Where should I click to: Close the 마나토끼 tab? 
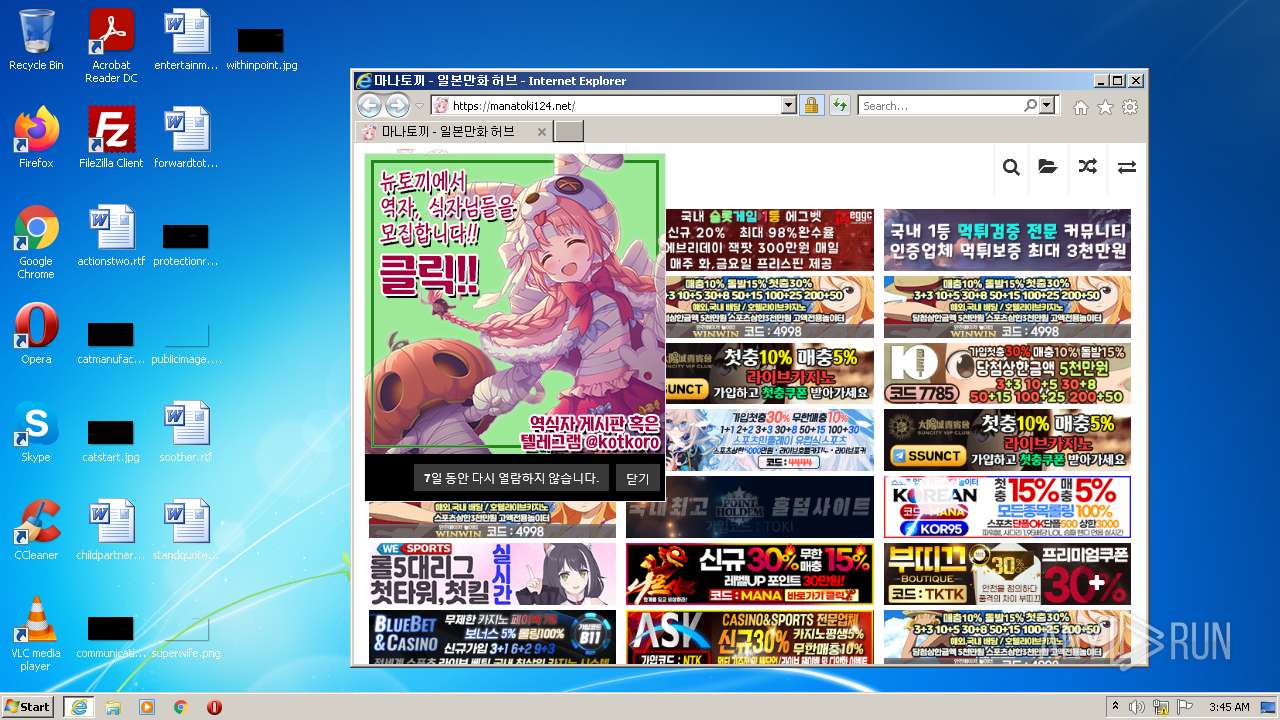[542, 131]
